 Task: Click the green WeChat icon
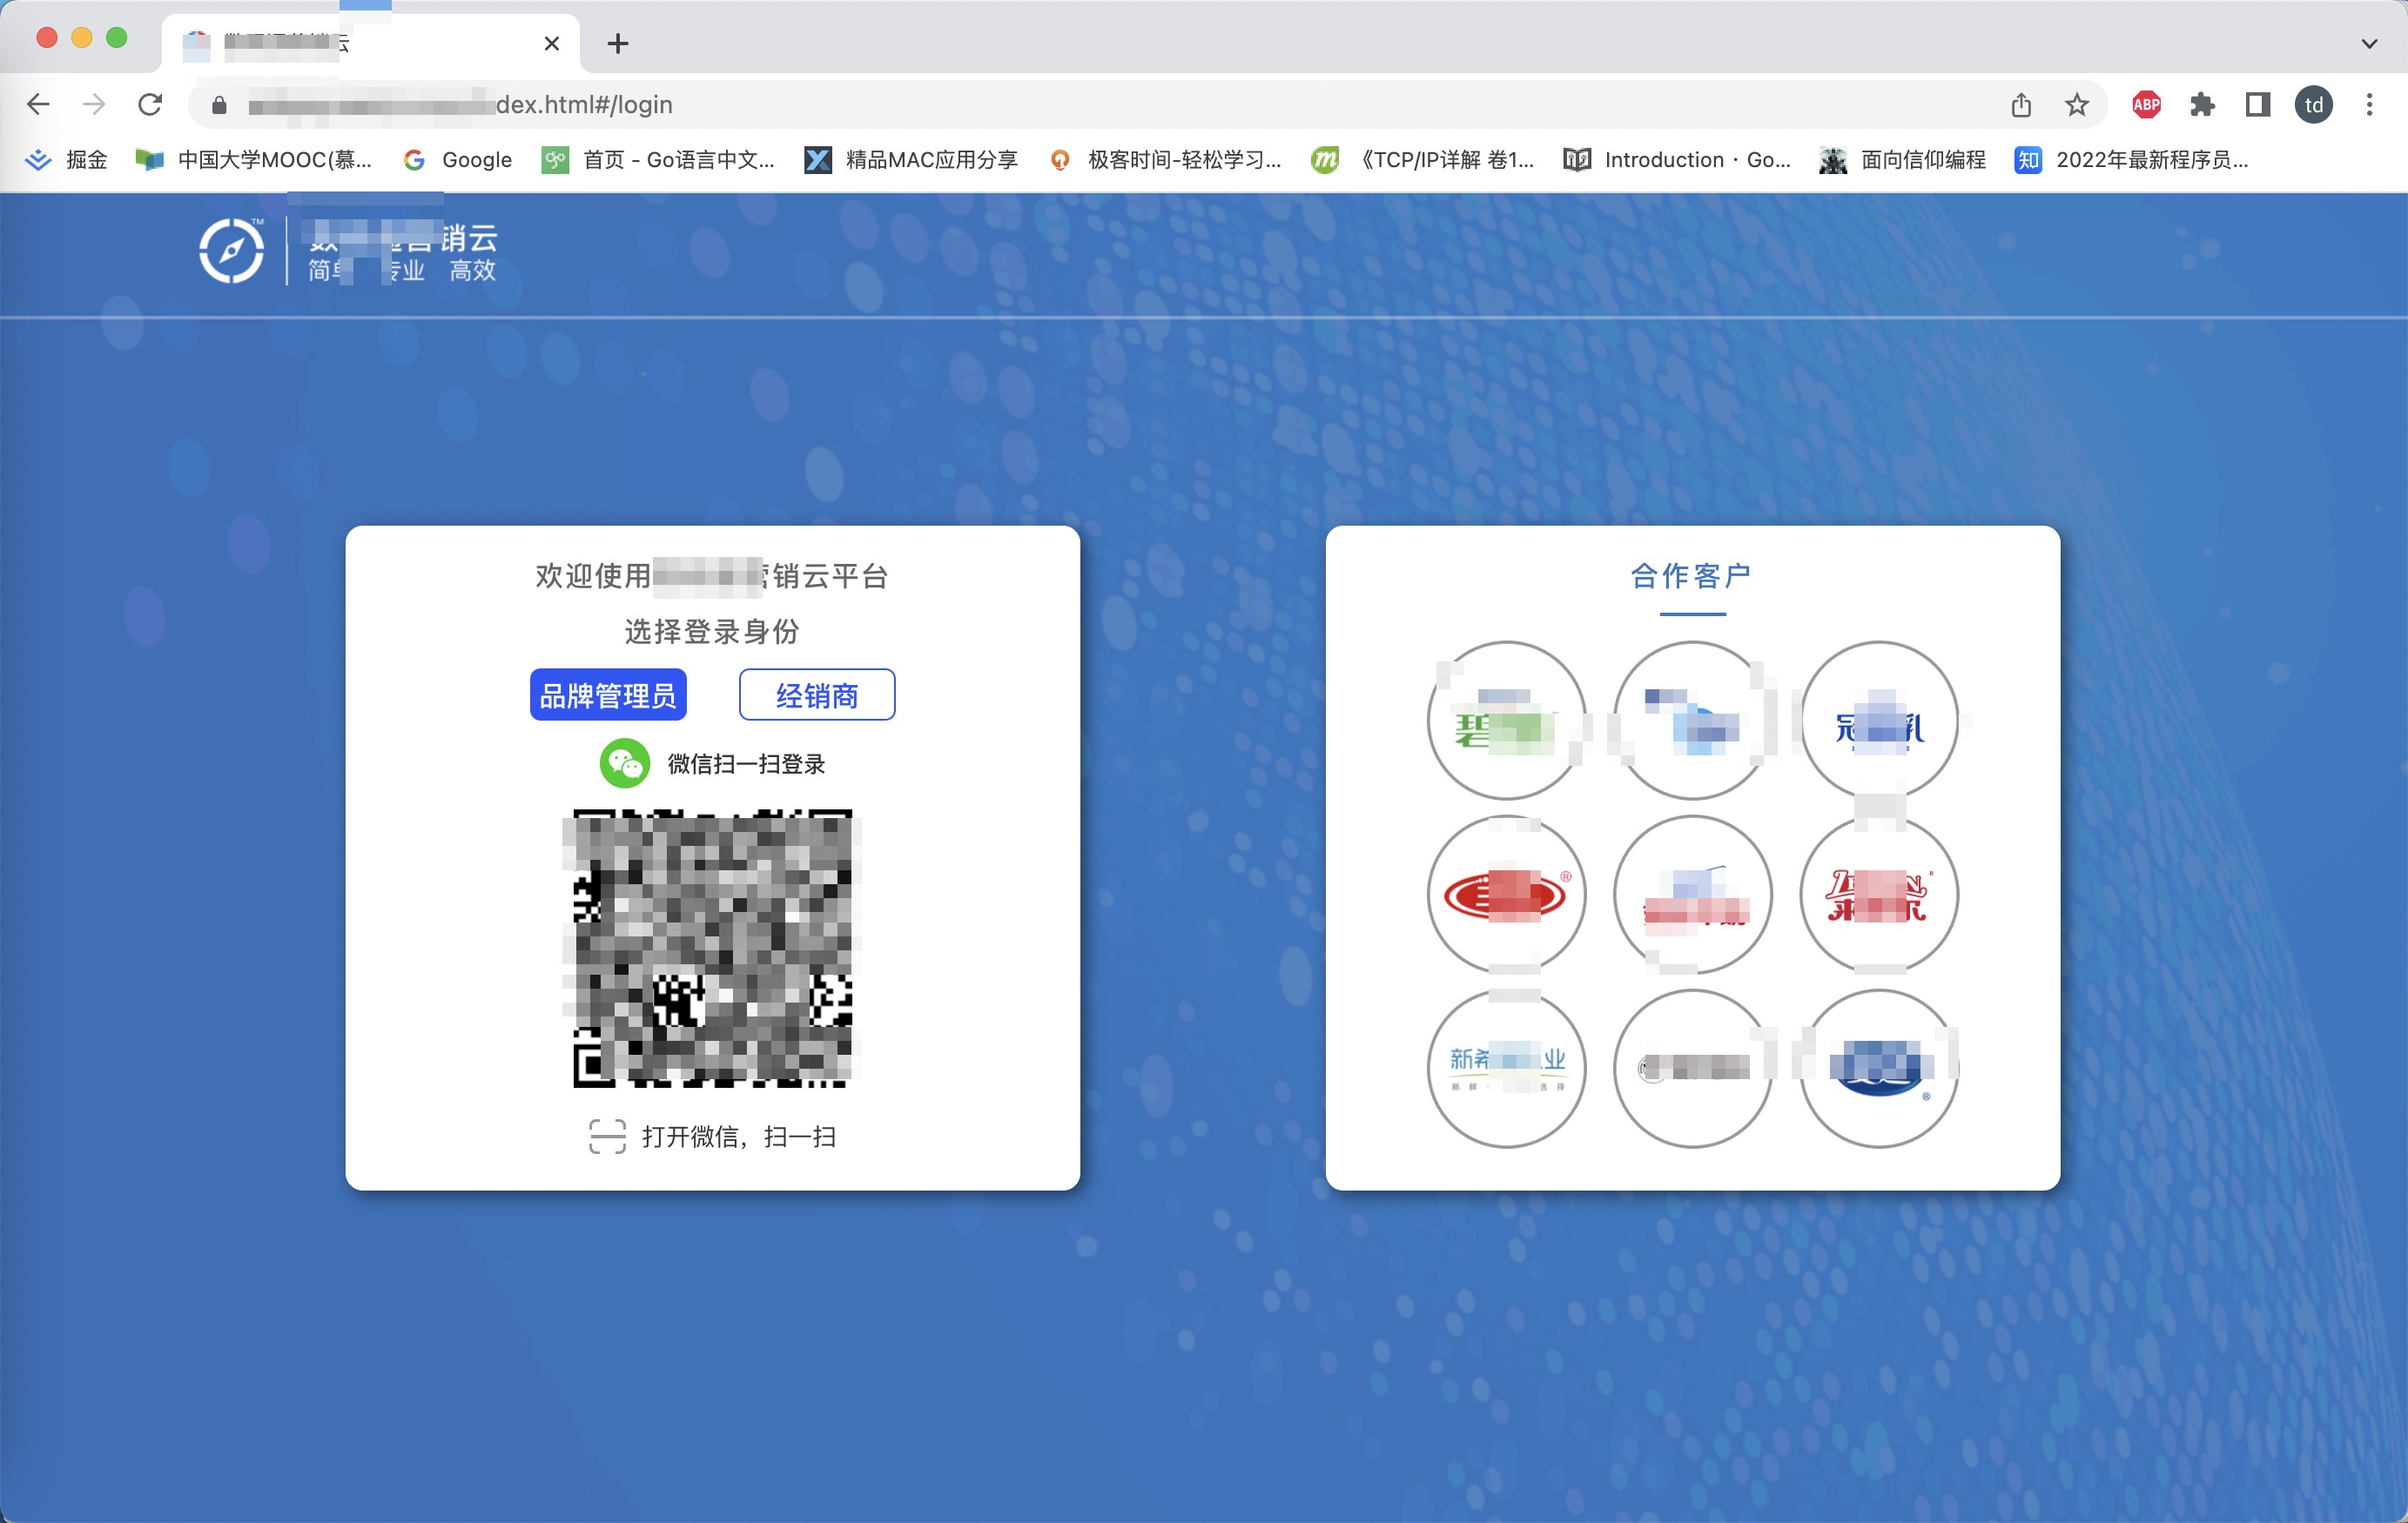pyautogui.click(x=625, y=764)
